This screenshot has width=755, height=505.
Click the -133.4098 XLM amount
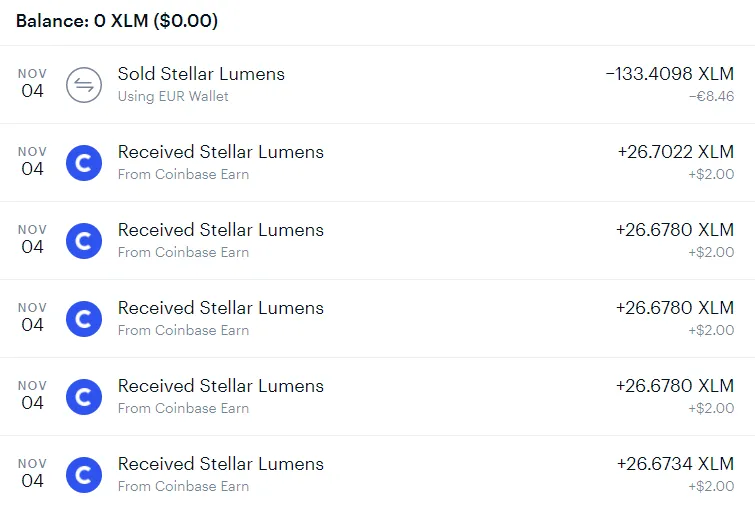pyautogui.click(x=670, y=74)
